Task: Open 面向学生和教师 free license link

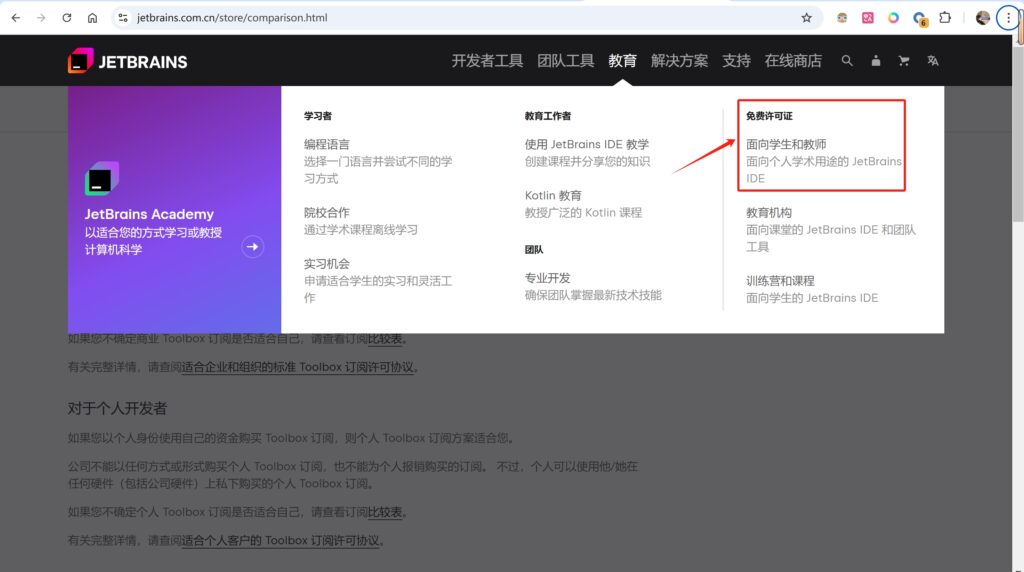Action: point(786,144)
